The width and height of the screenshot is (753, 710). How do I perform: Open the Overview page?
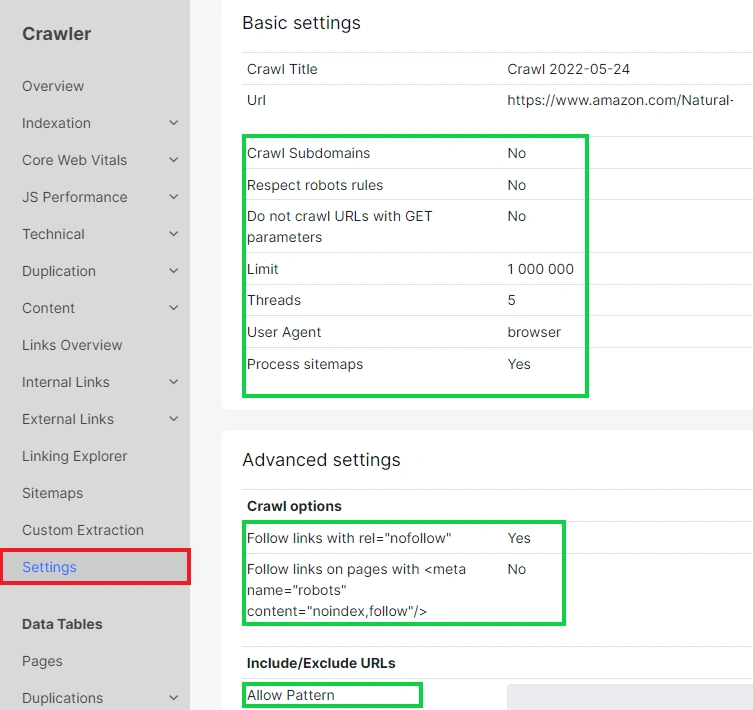point(53,86)
